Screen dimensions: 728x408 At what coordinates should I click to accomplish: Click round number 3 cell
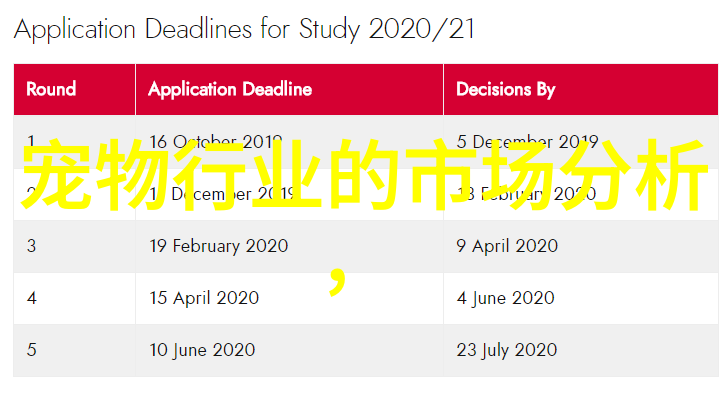tap(74, 246)
